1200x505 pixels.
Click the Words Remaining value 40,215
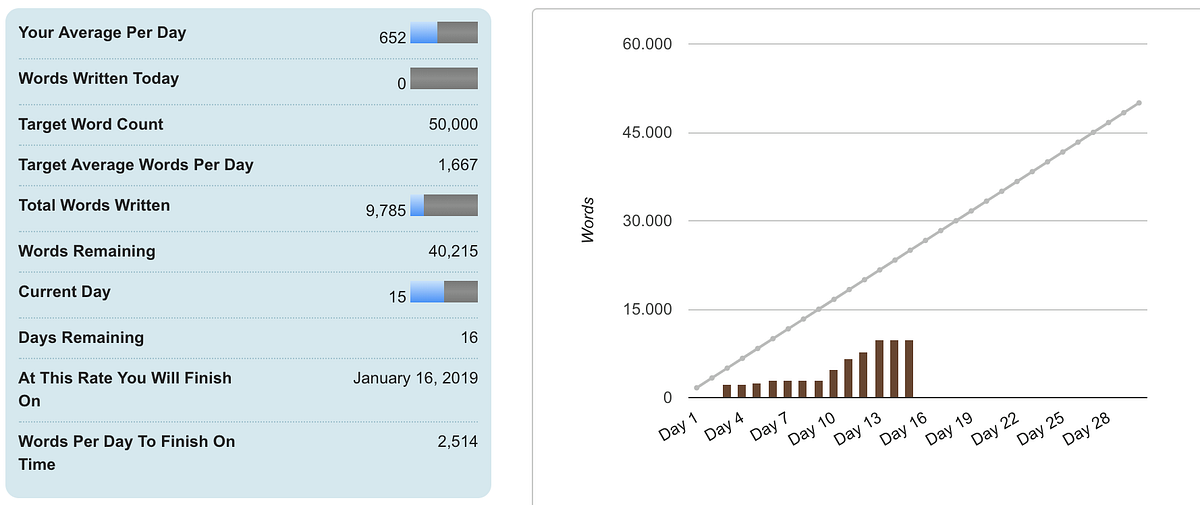click(453, 251)
